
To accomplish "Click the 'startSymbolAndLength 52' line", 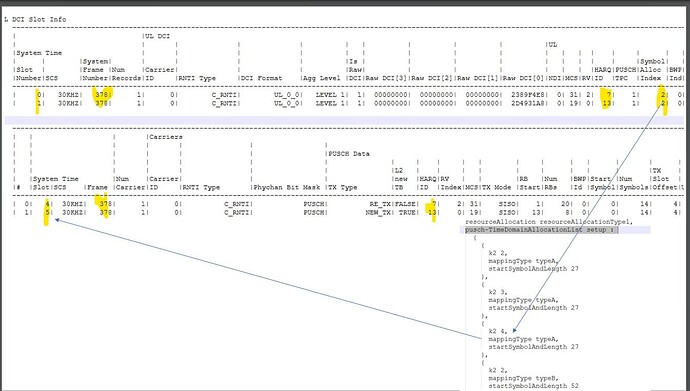I will (533, 386).
